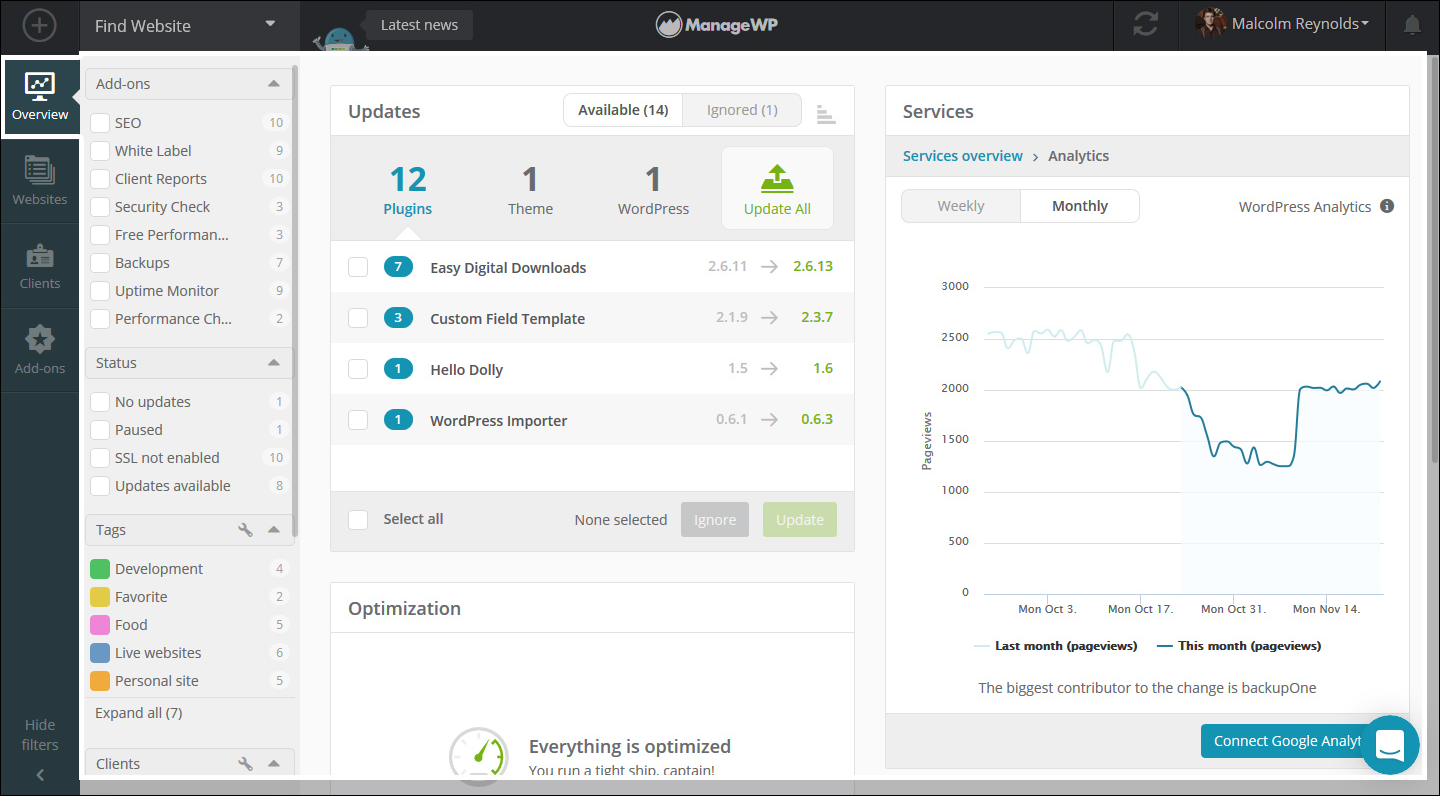
Task: Toggle the Select all checkbox
Action: point(358,519)
